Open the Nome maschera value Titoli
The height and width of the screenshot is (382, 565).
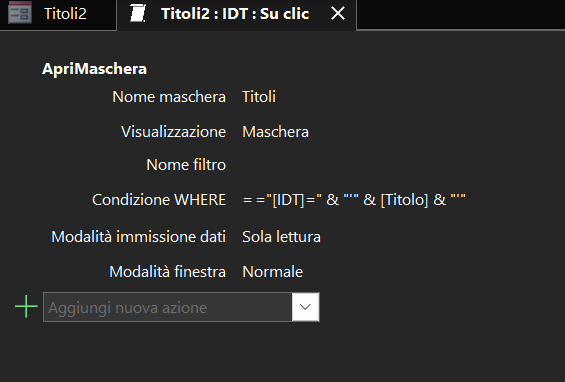[259, 97]
